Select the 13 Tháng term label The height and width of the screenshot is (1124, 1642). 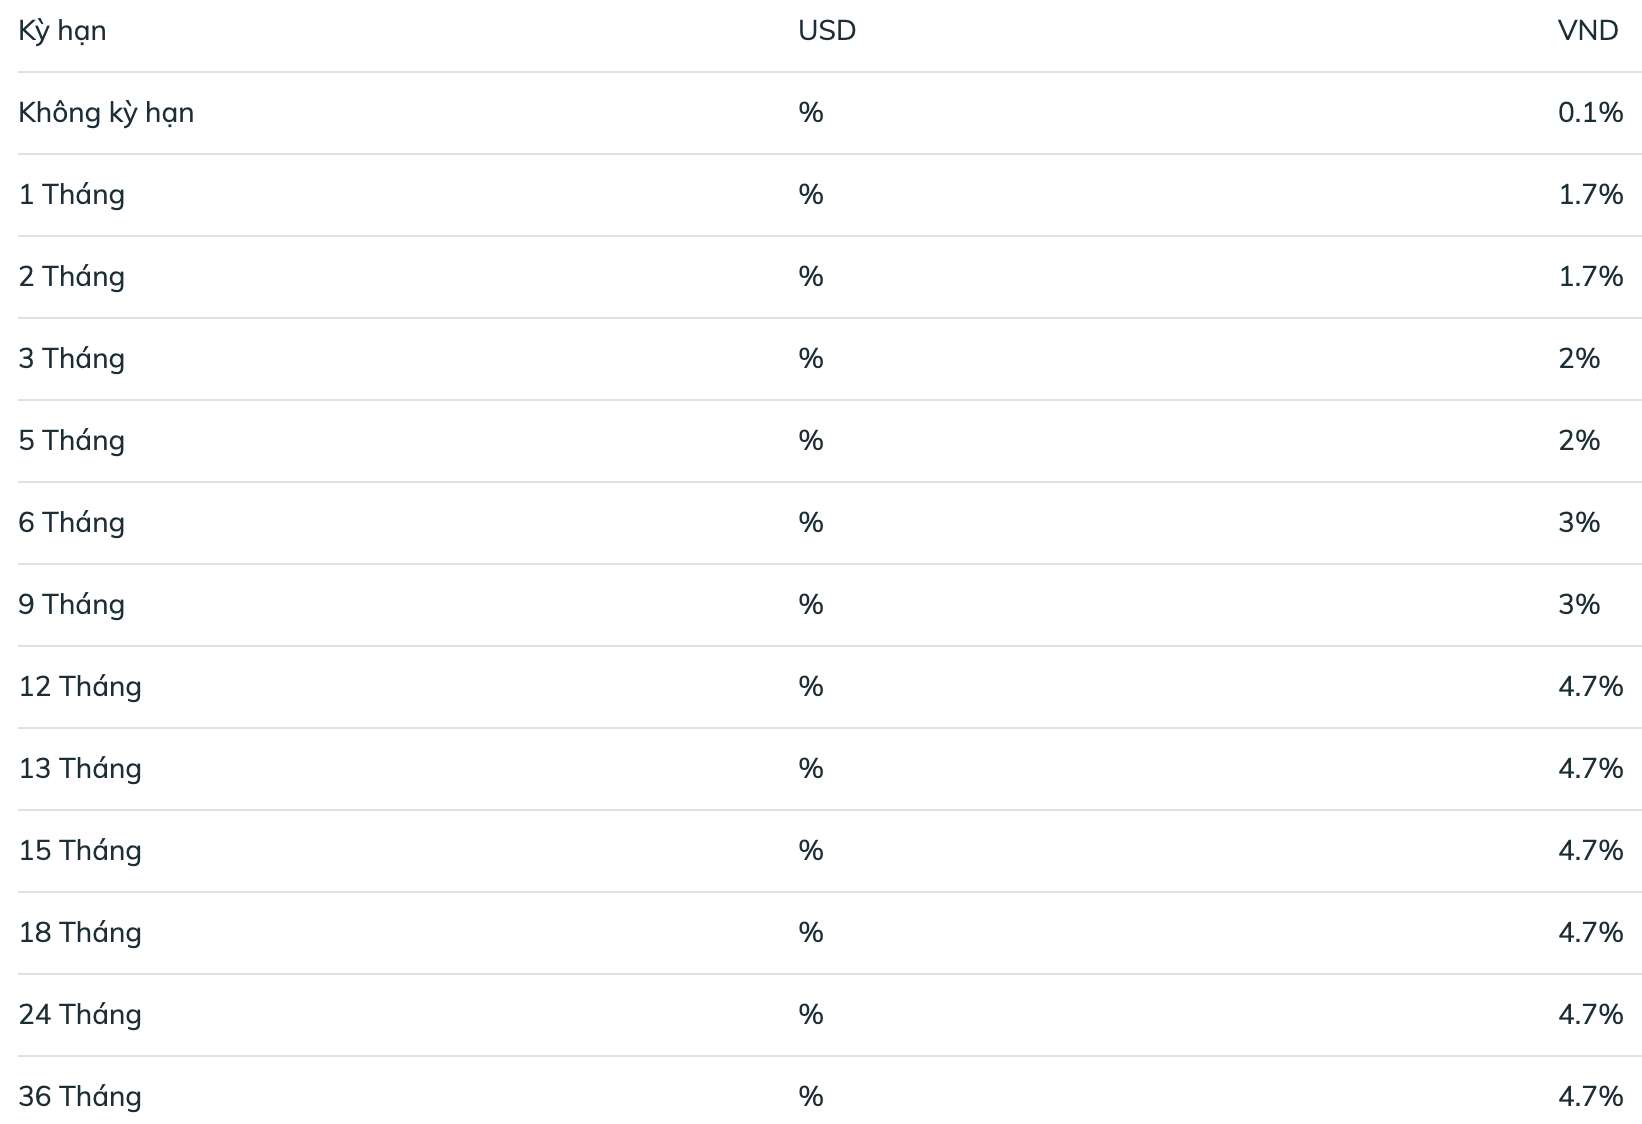80,769
